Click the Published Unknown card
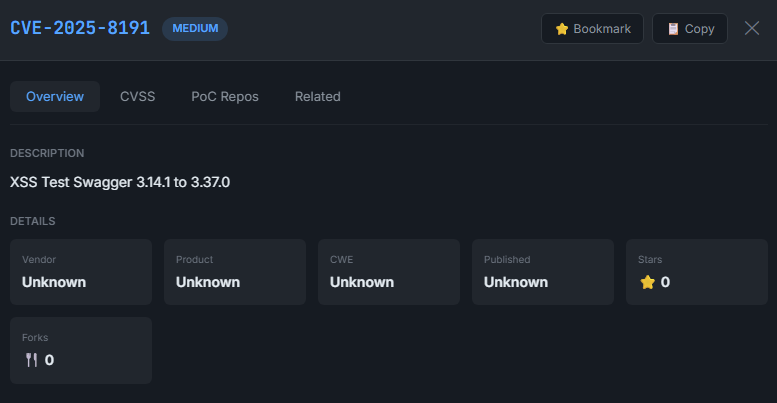Screen dimensions: 777x403 pyautogui.click(x=543, y=271)
